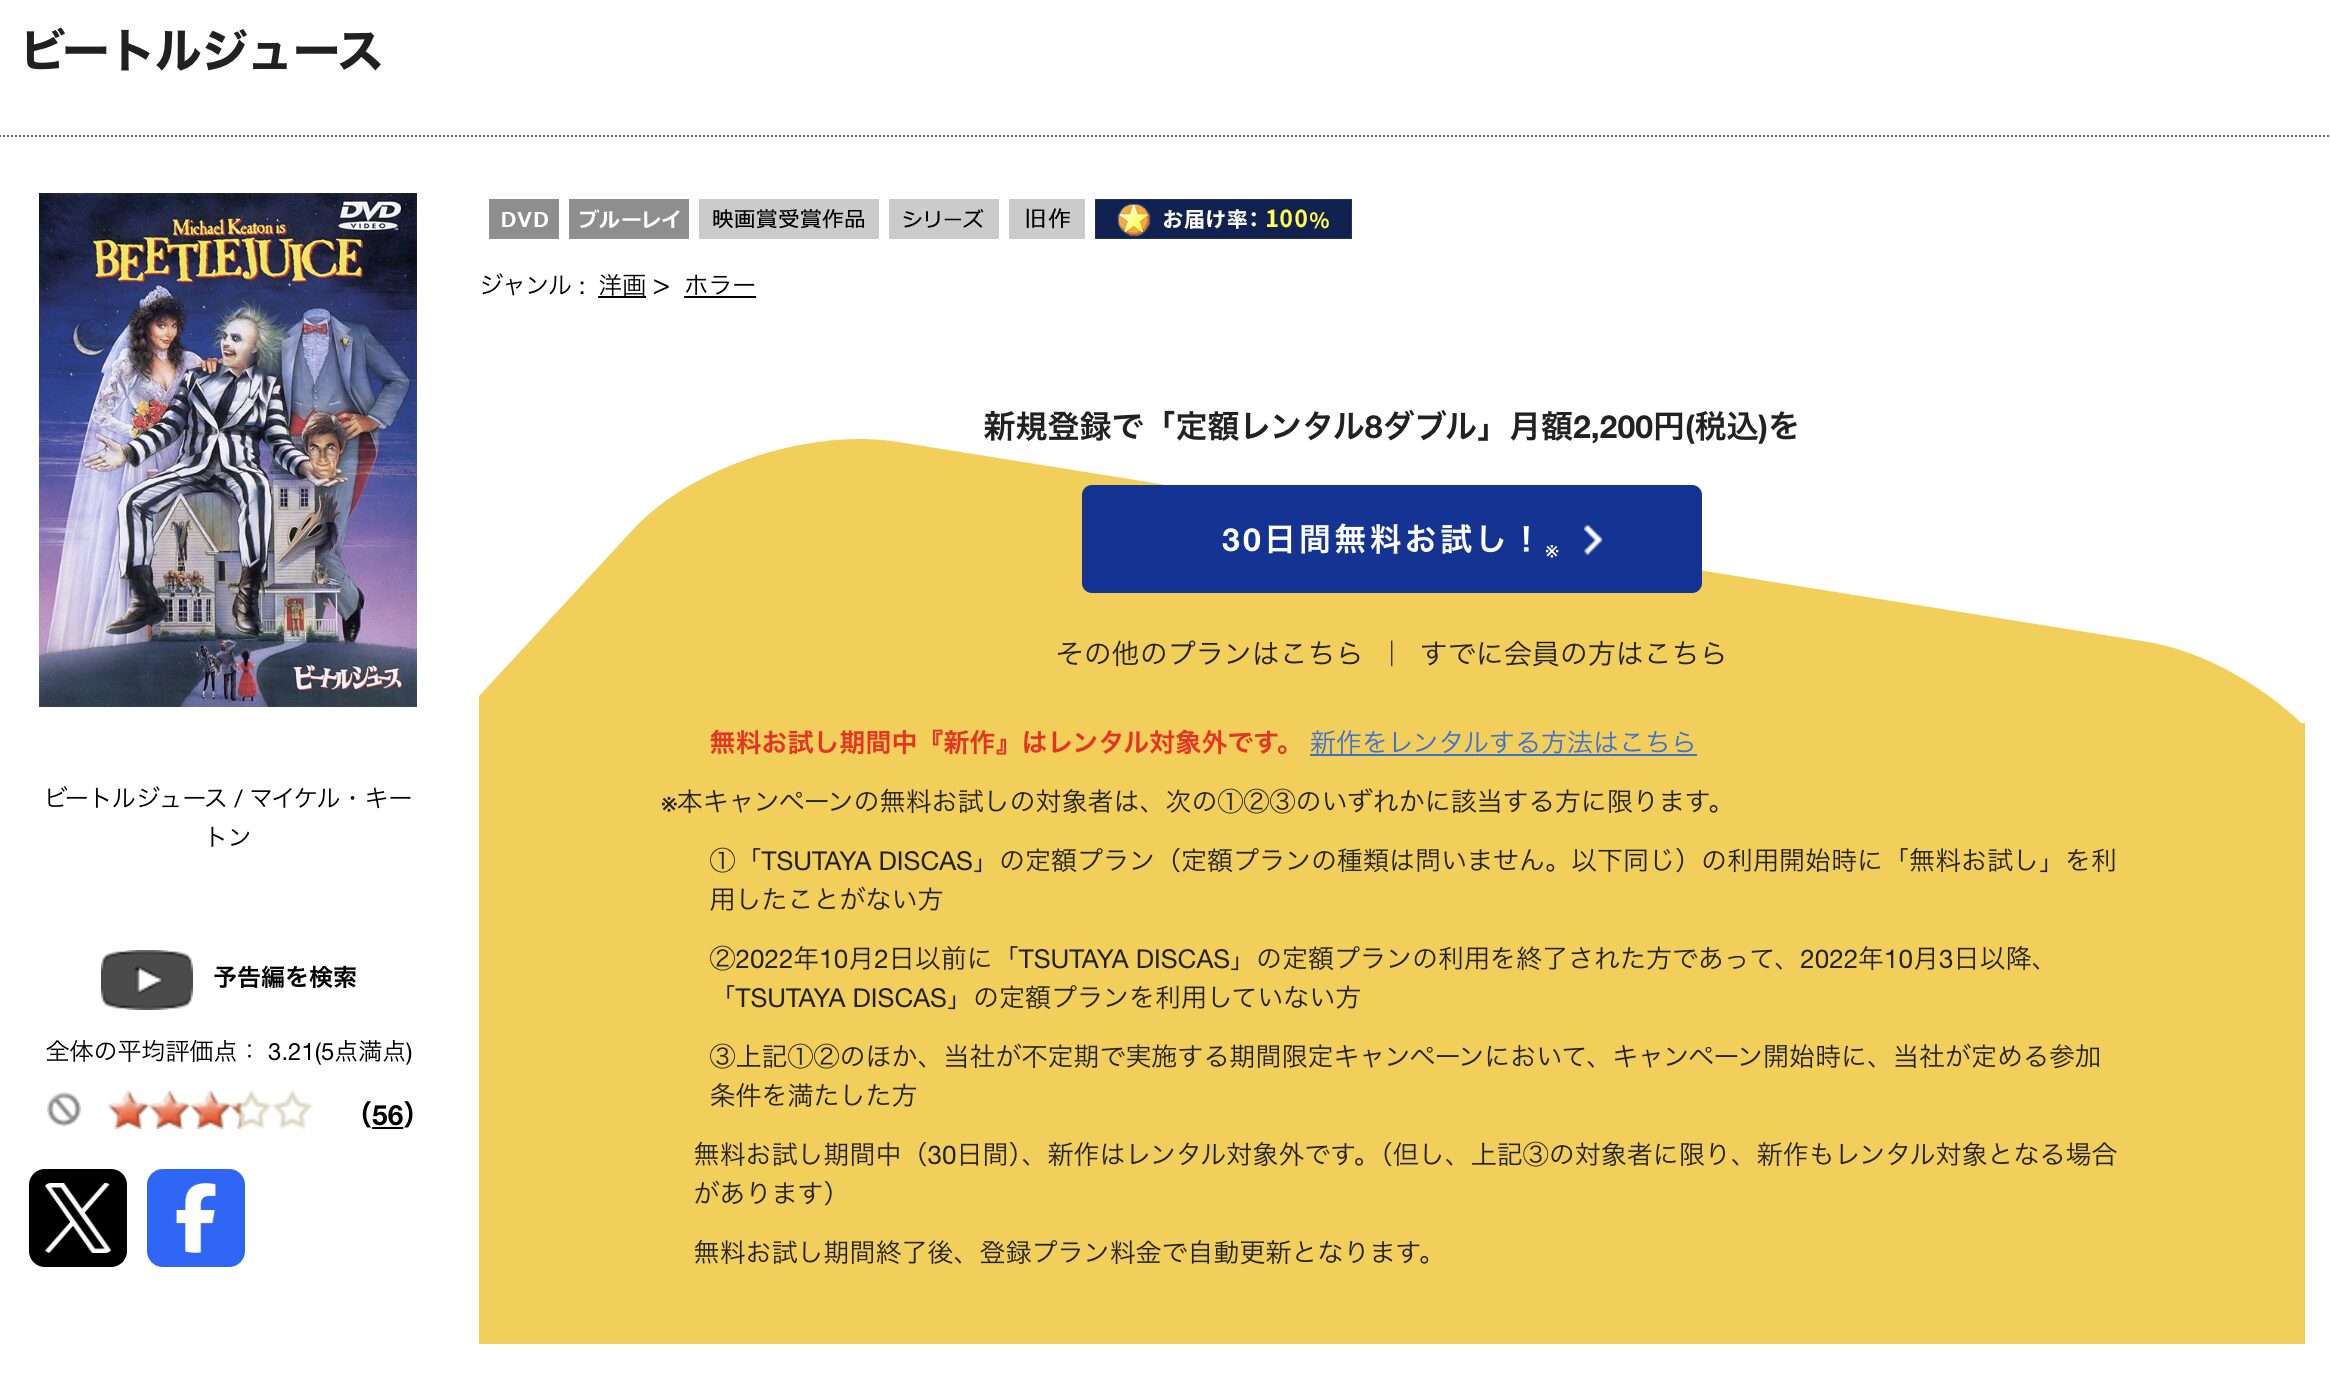Click the お届け率: 100% badge

[x=1223, y=219]
